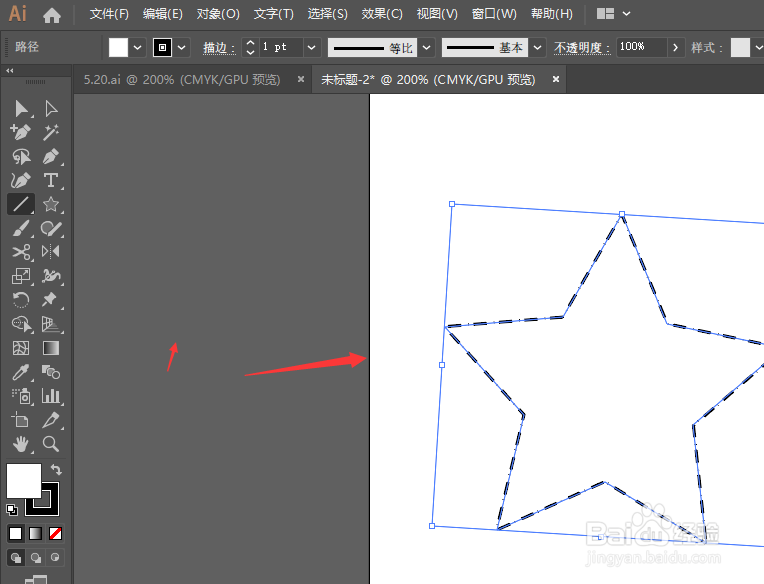The height and width of the screenshot is (584, 764).
Task: Select the Line Segment tool
Action: 21,204
